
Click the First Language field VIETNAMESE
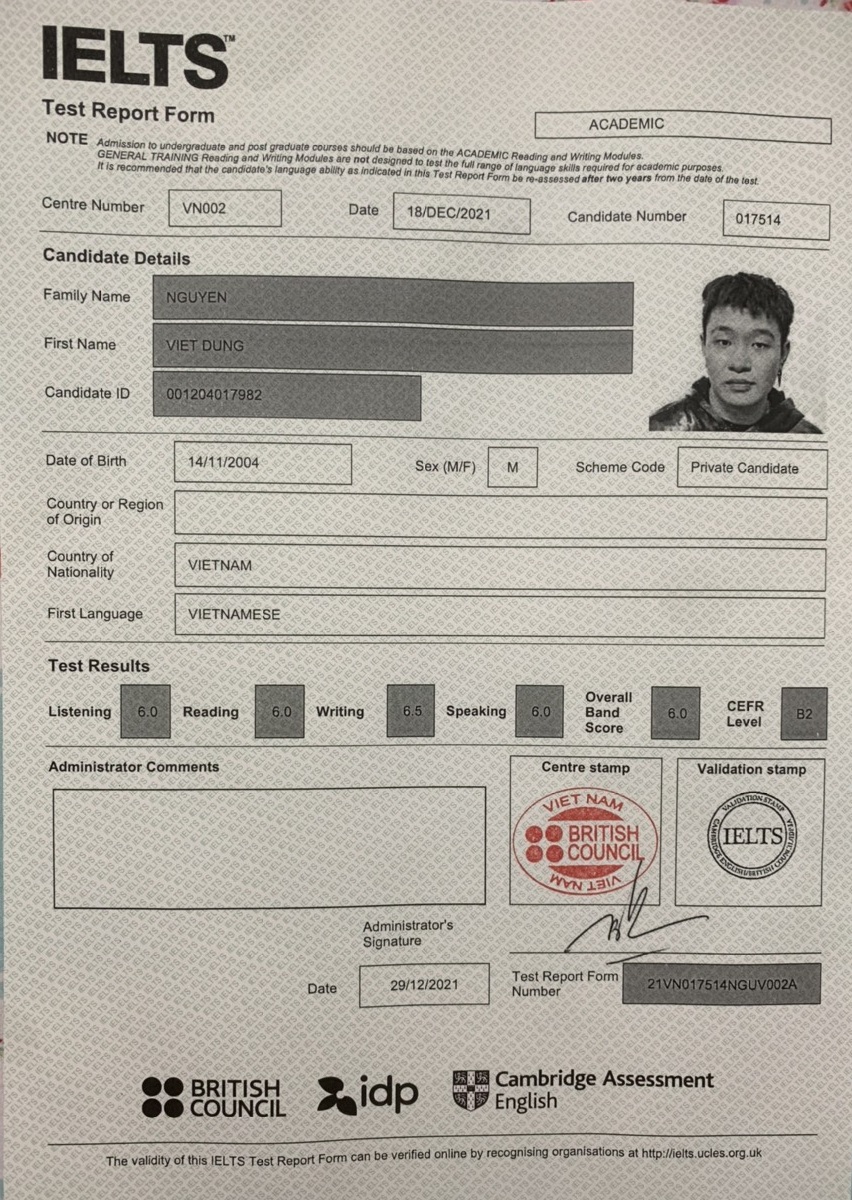(499, 616)
